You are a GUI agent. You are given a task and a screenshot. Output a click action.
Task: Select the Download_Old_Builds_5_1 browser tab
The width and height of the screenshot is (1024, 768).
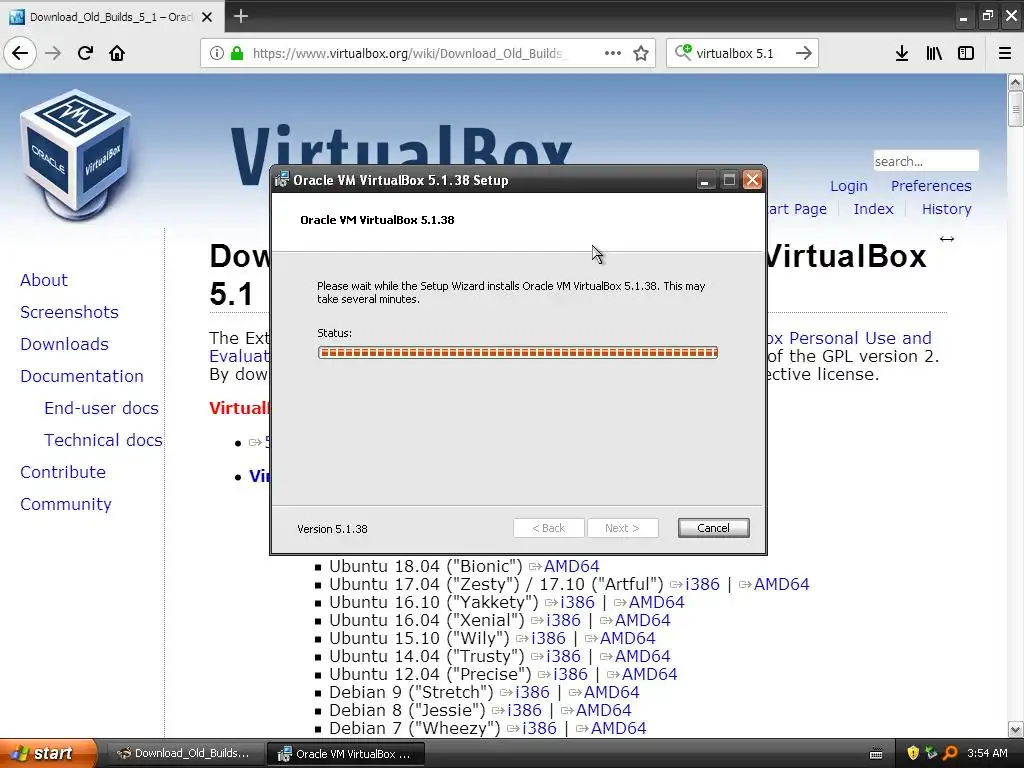point(113,17)
